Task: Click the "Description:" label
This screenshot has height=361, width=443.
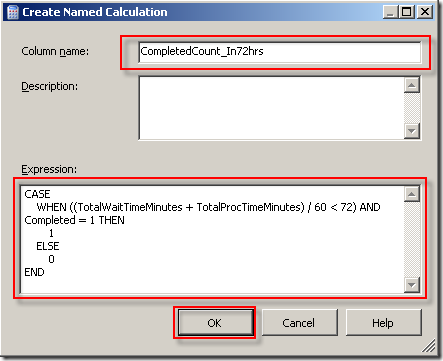Action: [49, 86]
